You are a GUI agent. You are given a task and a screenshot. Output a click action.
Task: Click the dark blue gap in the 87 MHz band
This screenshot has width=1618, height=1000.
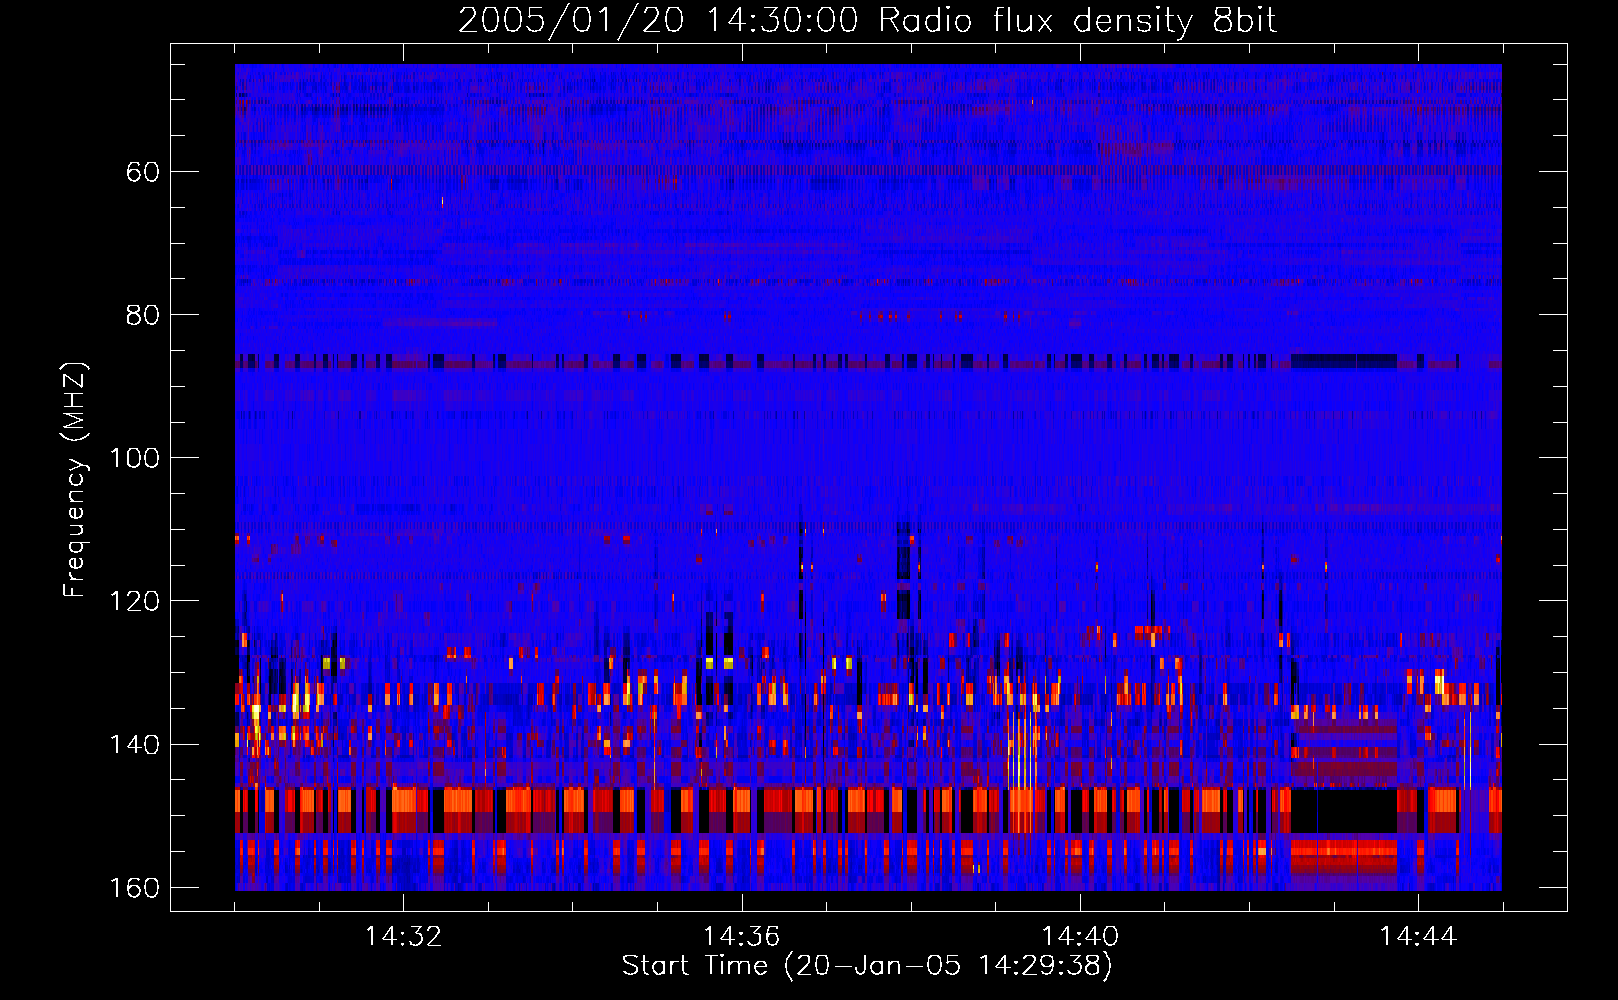point(1344,361)
